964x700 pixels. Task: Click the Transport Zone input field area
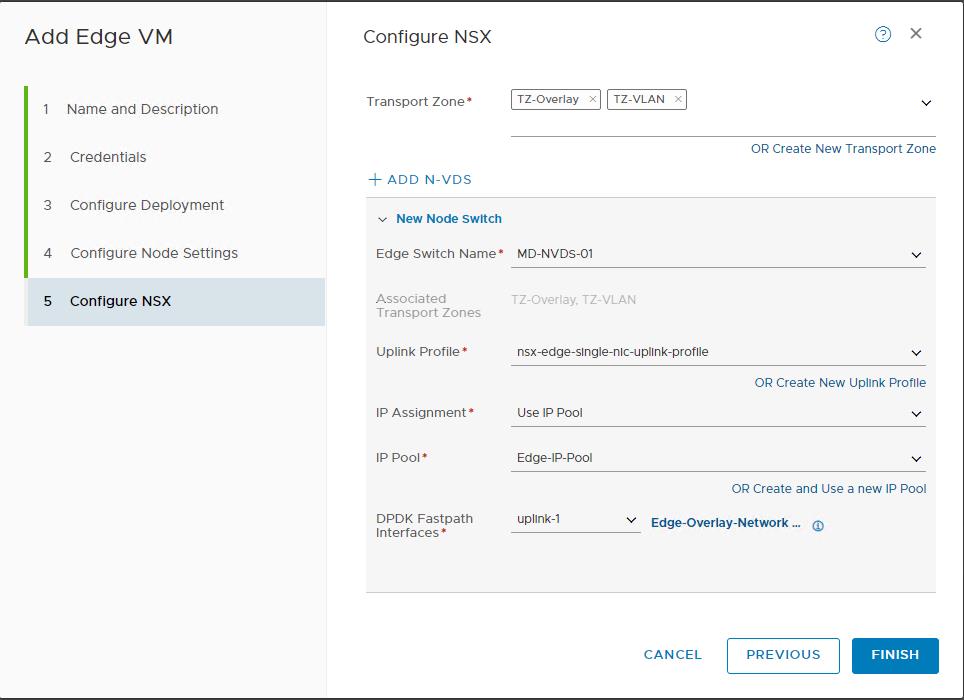click(723, 112)
